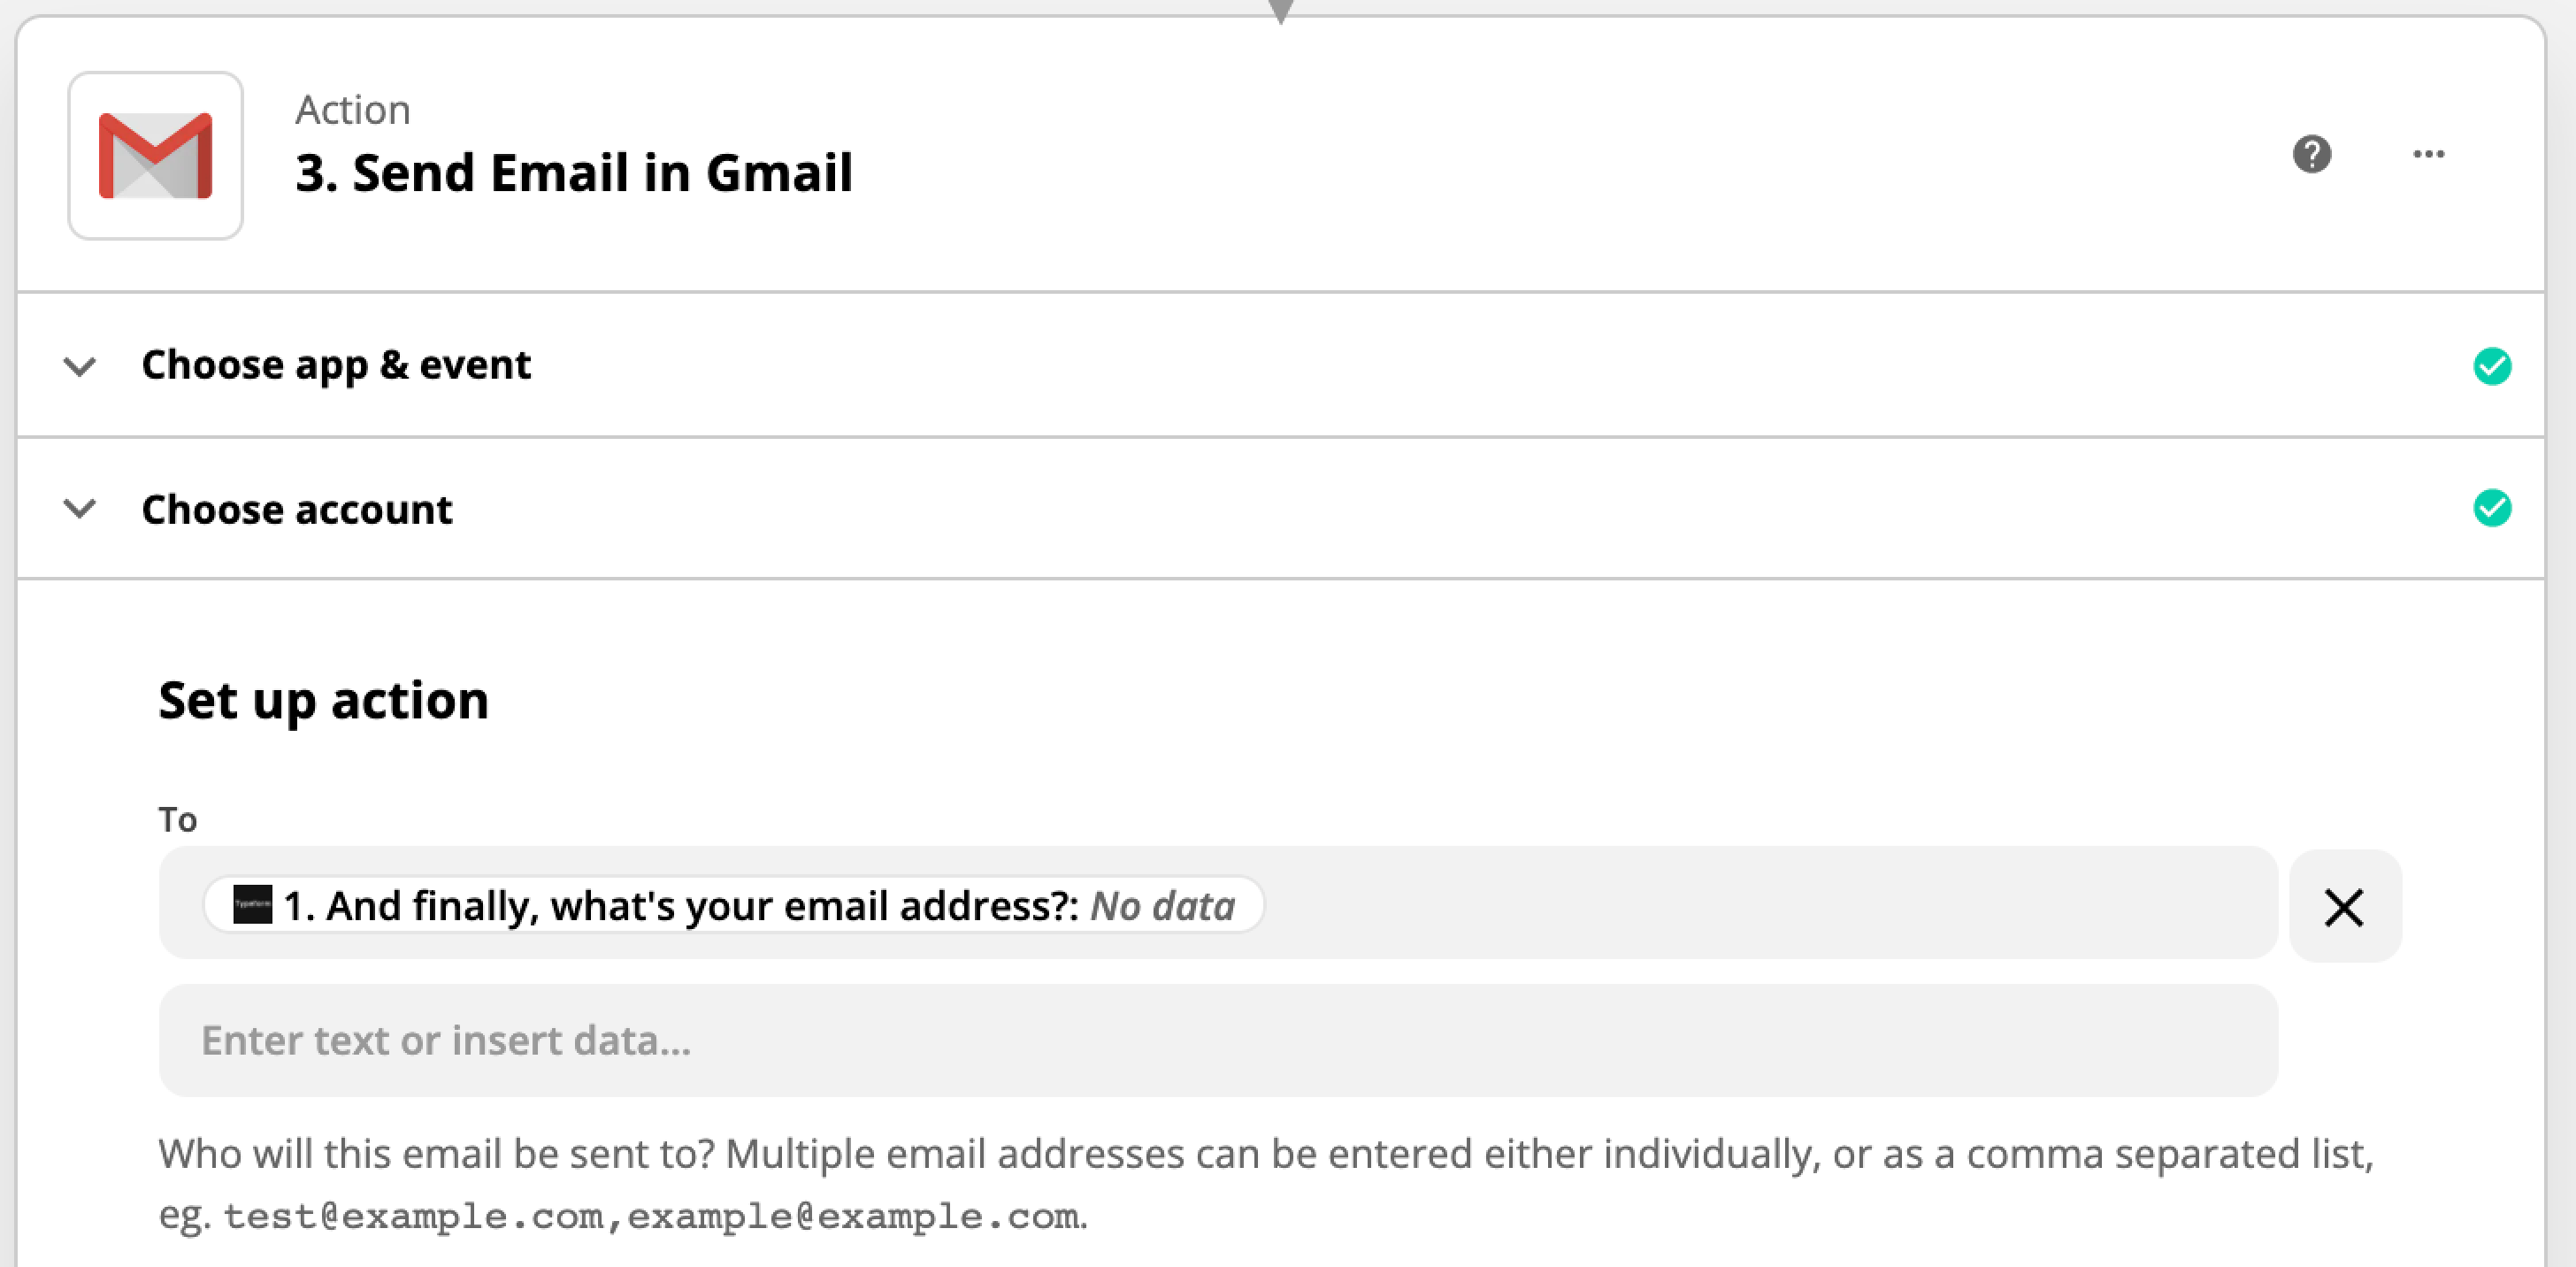Remove the first To recipient with X
The height and width of the screenshot is (1267, 2576).
tap(2344, 907)
